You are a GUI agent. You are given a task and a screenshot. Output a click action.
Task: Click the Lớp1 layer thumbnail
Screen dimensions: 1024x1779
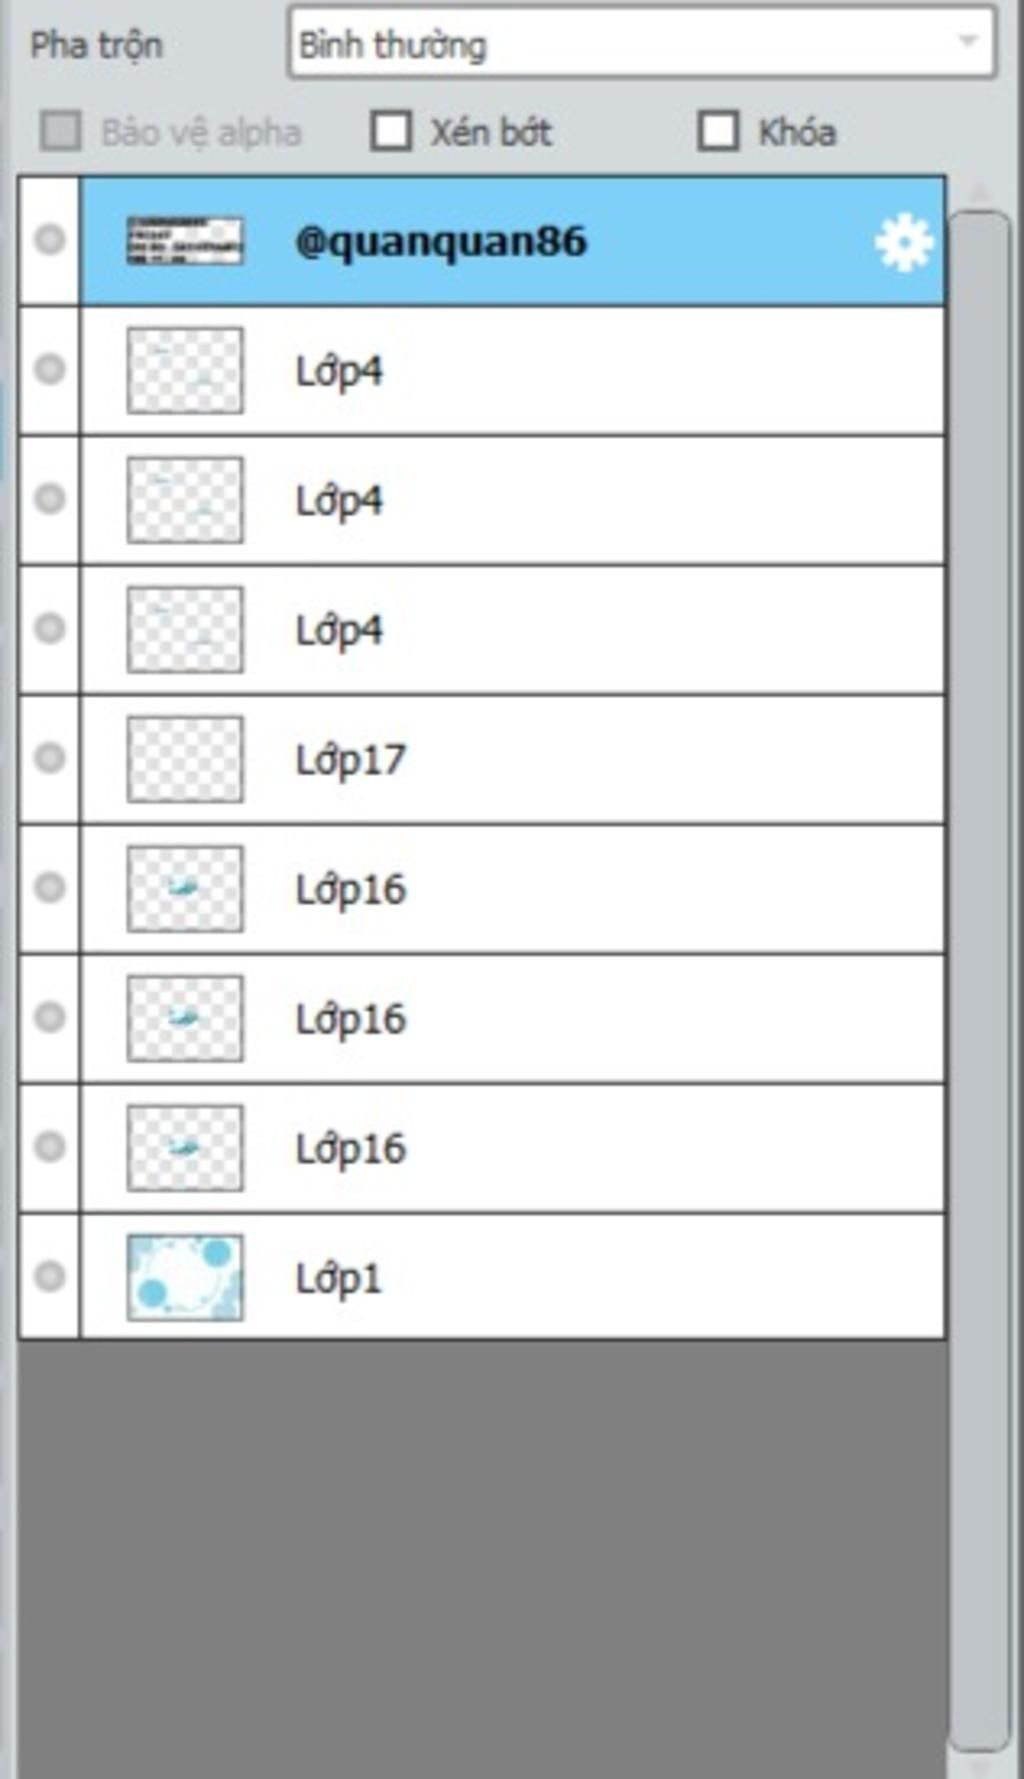coord(185,1277)
